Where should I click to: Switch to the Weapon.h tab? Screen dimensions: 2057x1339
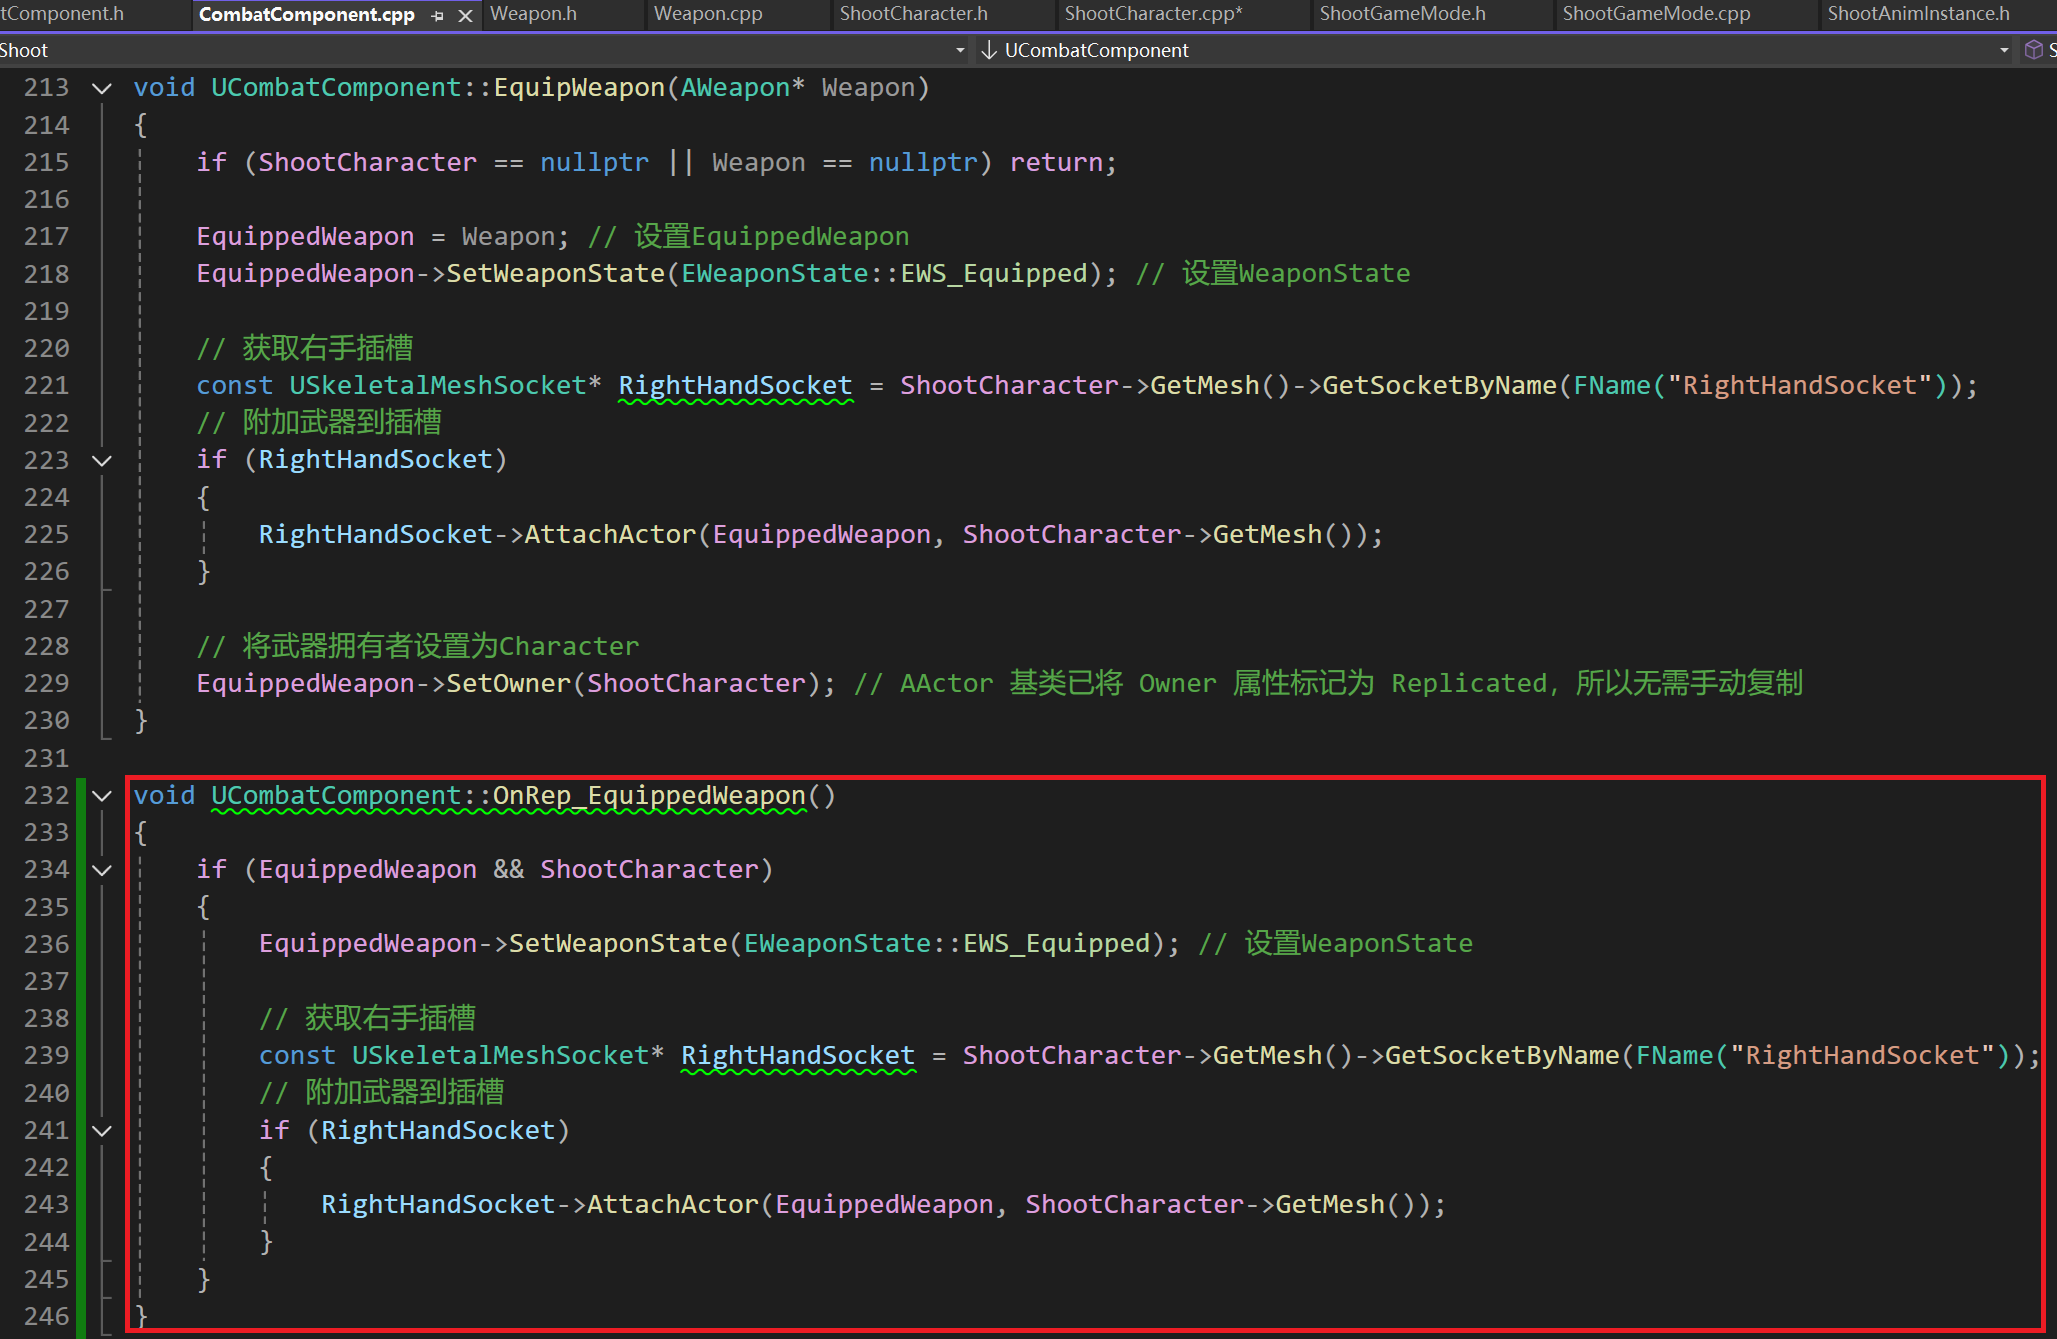coord(533,14)
